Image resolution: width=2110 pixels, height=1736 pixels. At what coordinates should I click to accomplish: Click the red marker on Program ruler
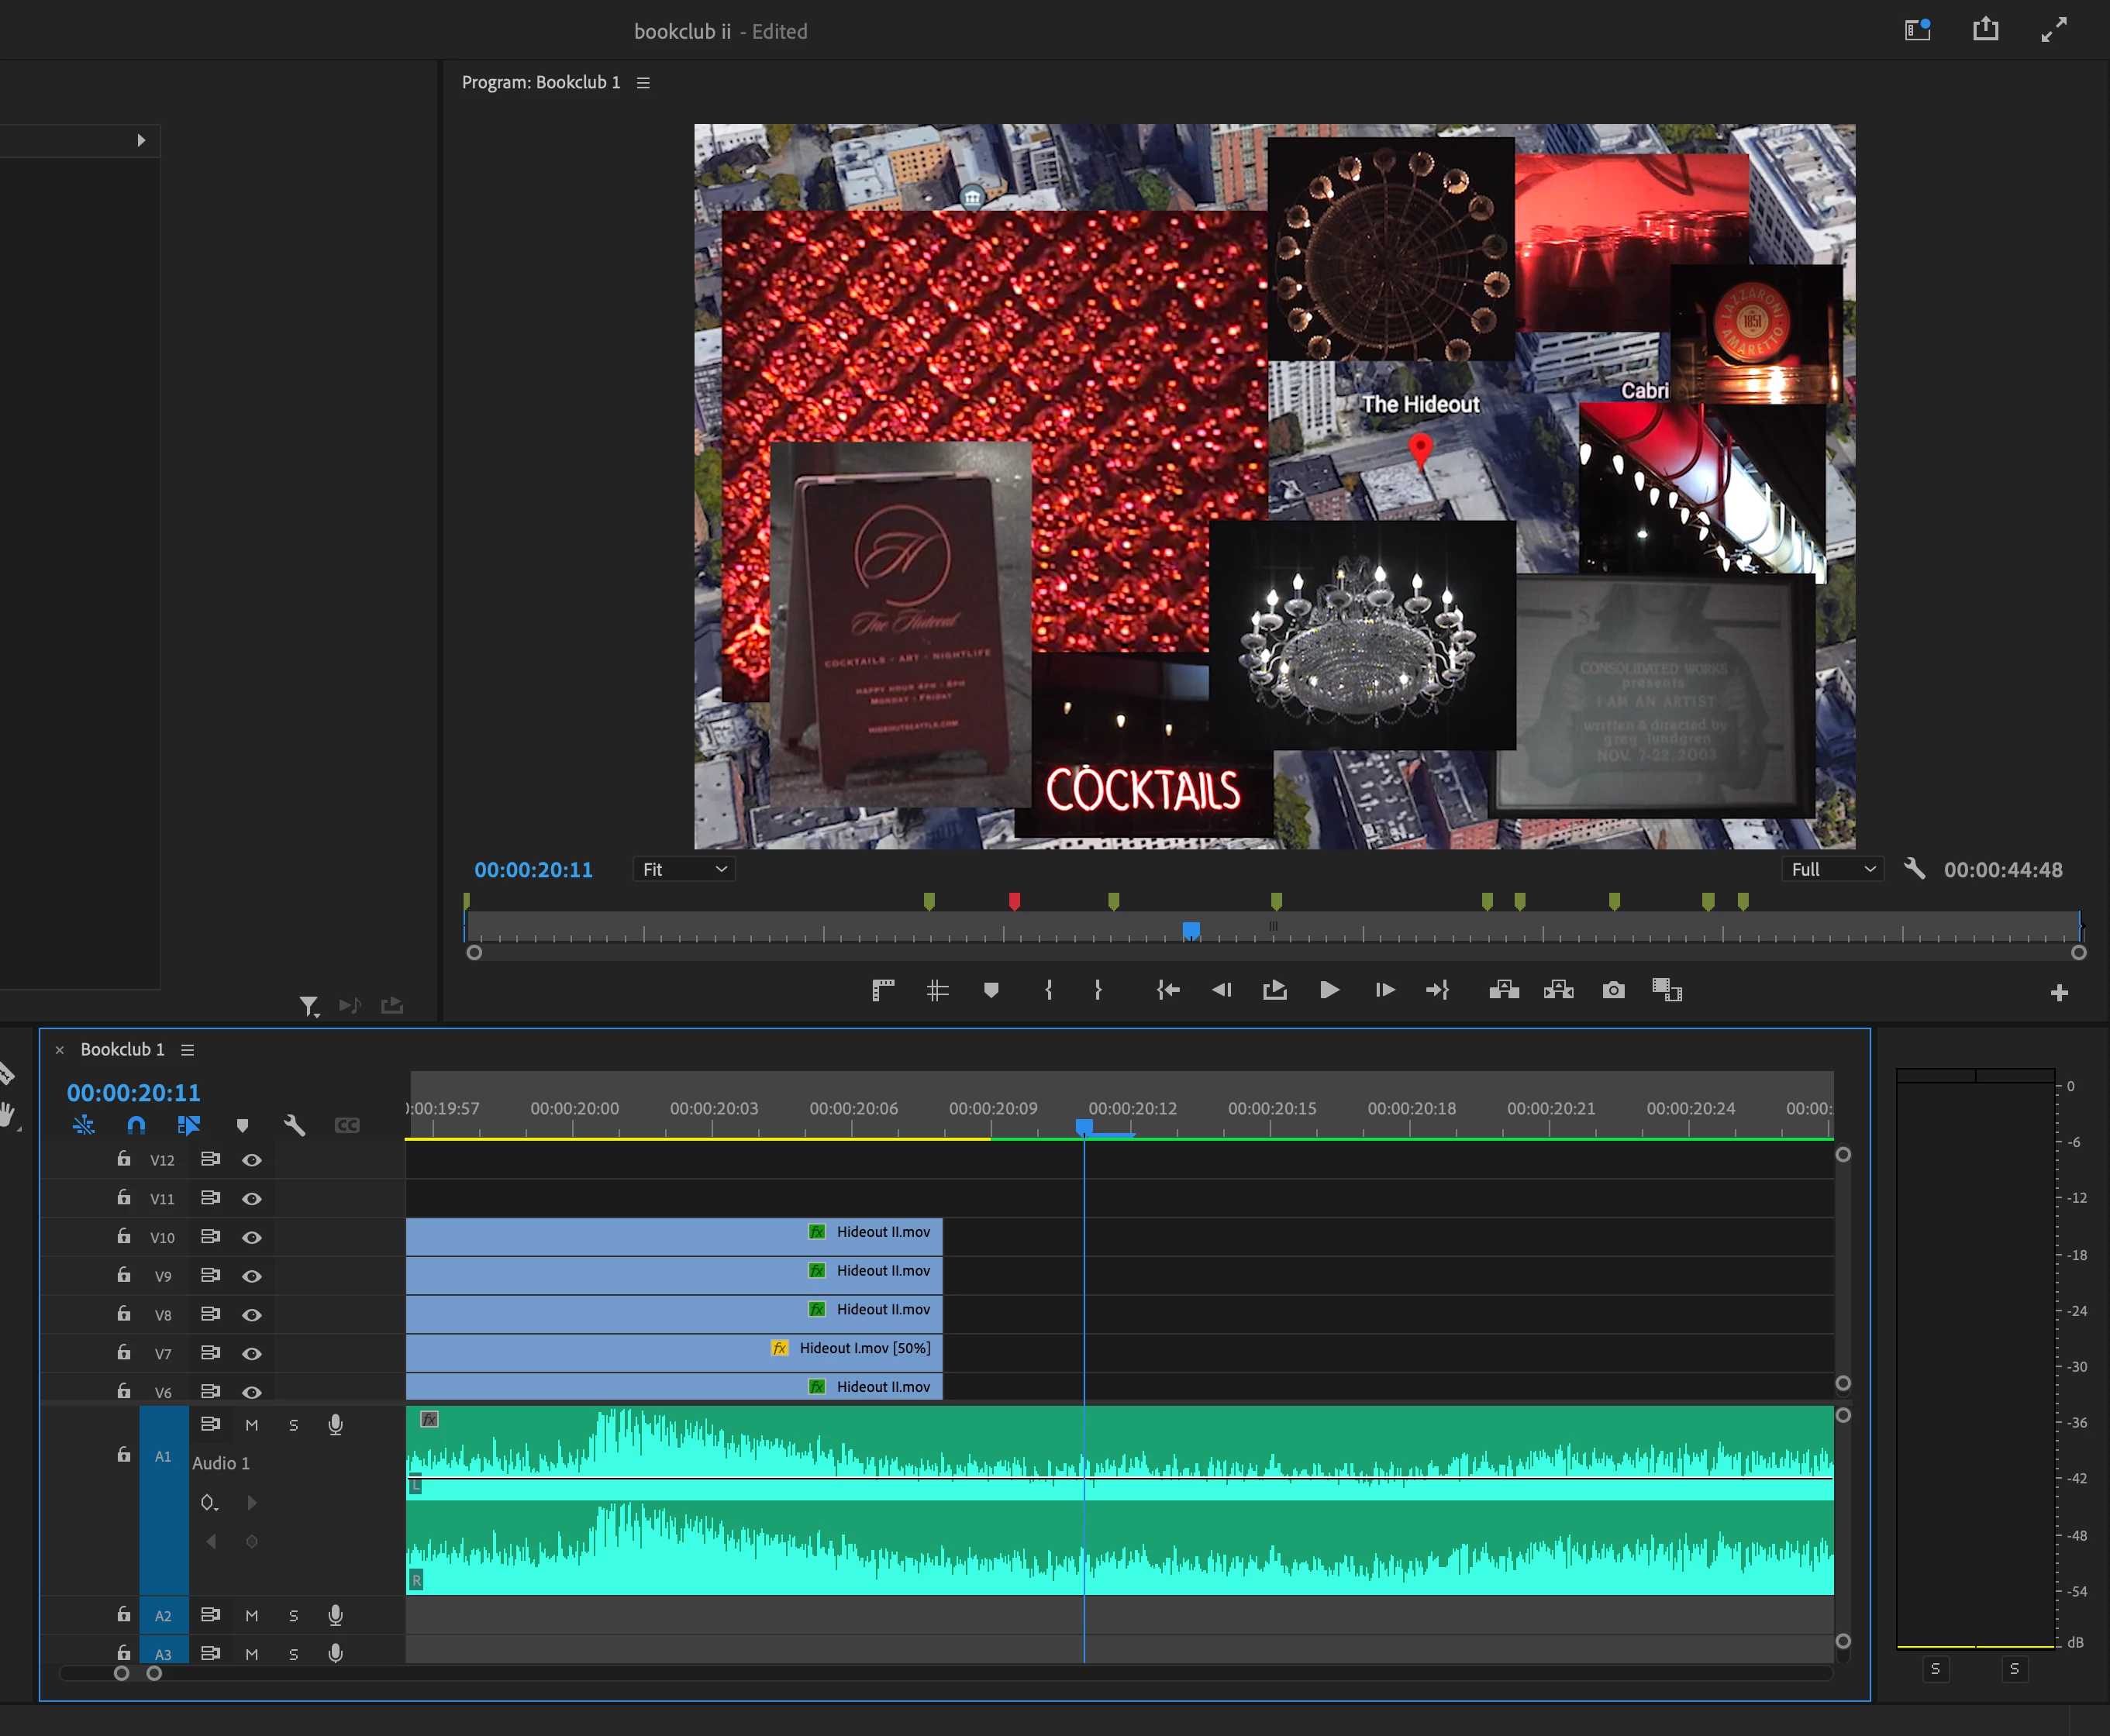(1014, 901)
